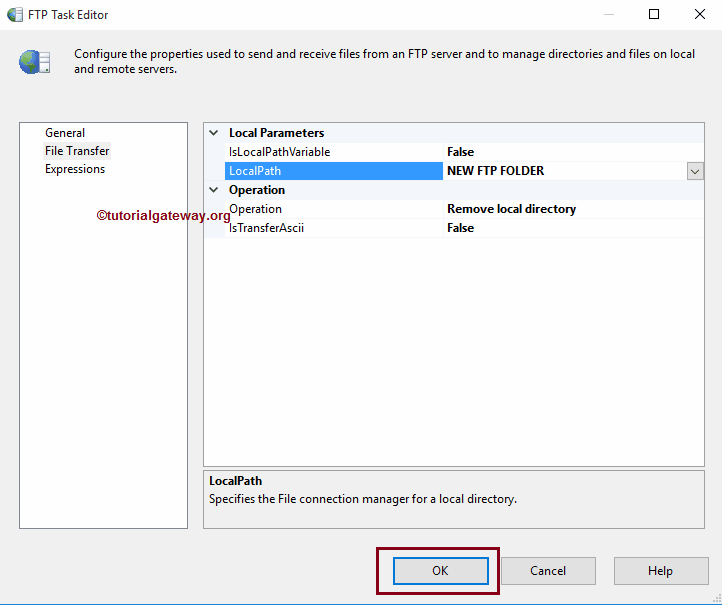Open the LocalPath dropdown arrow
722x605 pixels.
click(x=695, y=171)
